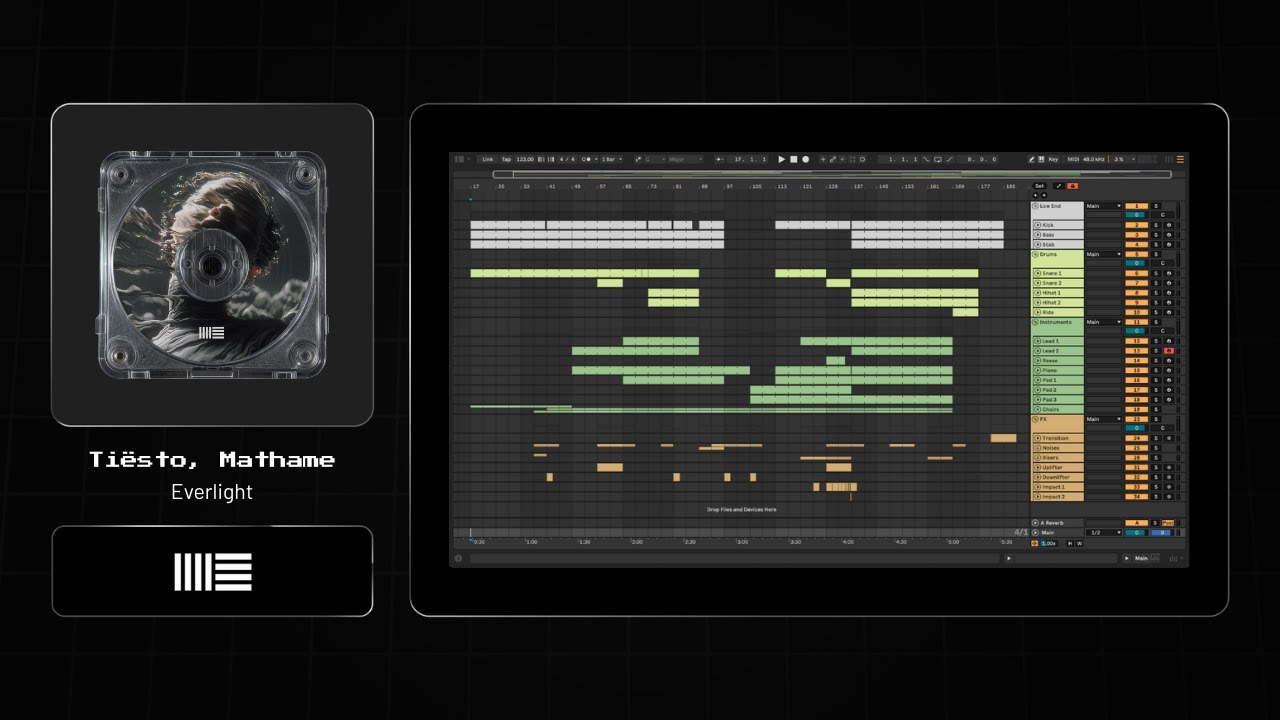Unfold the Transition track
The image size is (1280, 720).
pos(1038,438)
